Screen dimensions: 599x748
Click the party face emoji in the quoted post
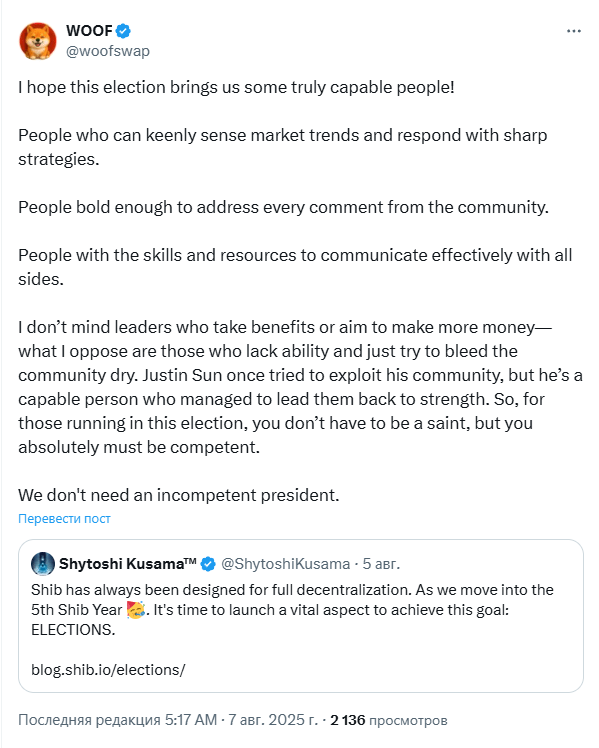click(136, 610)
